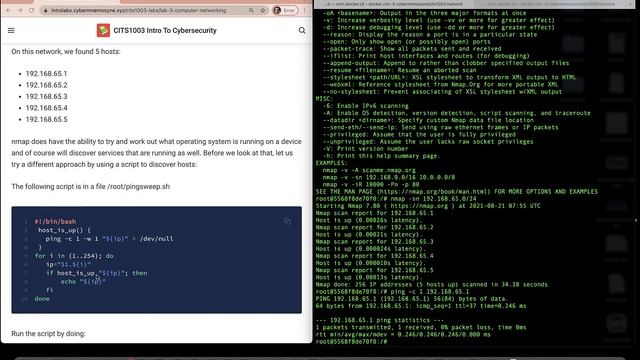
Task: Click the sentence mentioning /root/pingsweep.sh
Action: 91,187
